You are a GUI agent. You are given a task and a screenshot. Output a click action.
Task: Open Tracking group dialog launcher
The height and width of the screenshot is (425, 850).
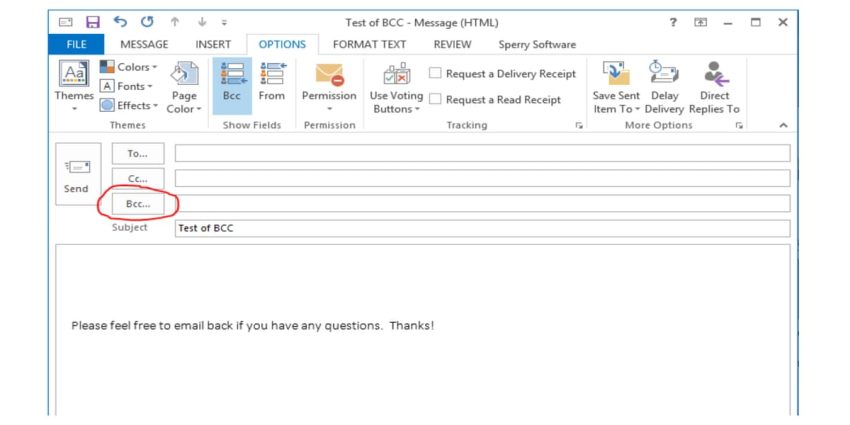(x=579, y=125)
